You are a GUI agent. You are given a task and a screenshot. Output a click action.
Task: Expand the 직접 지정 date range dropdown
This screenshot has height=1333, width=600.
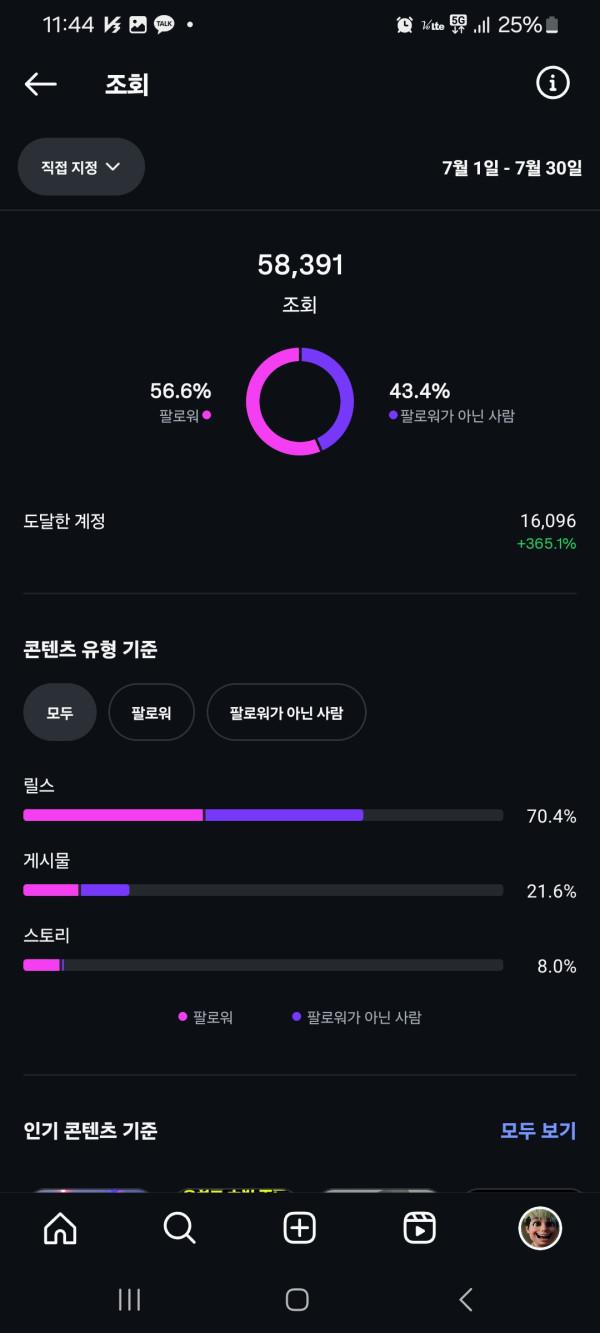click(x=81, y=167)
